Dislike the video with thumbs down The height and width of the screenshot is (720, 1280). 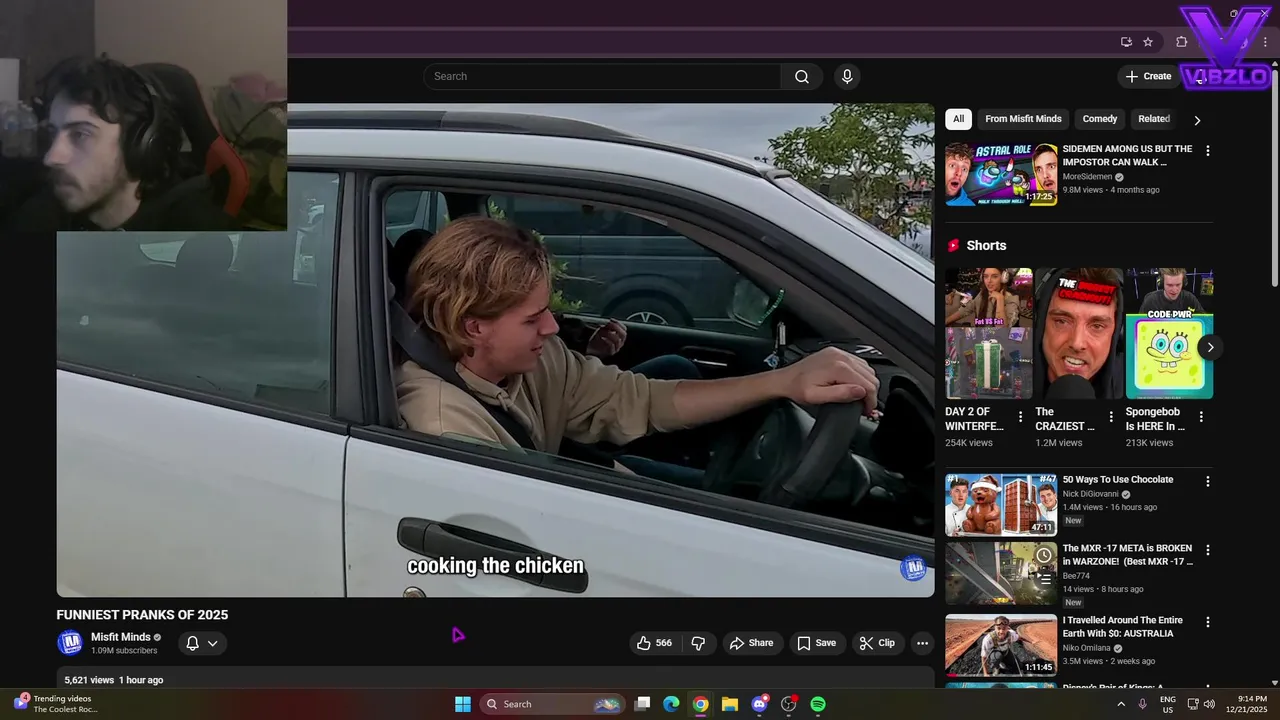pyautogui.click(x=699, y=643)
